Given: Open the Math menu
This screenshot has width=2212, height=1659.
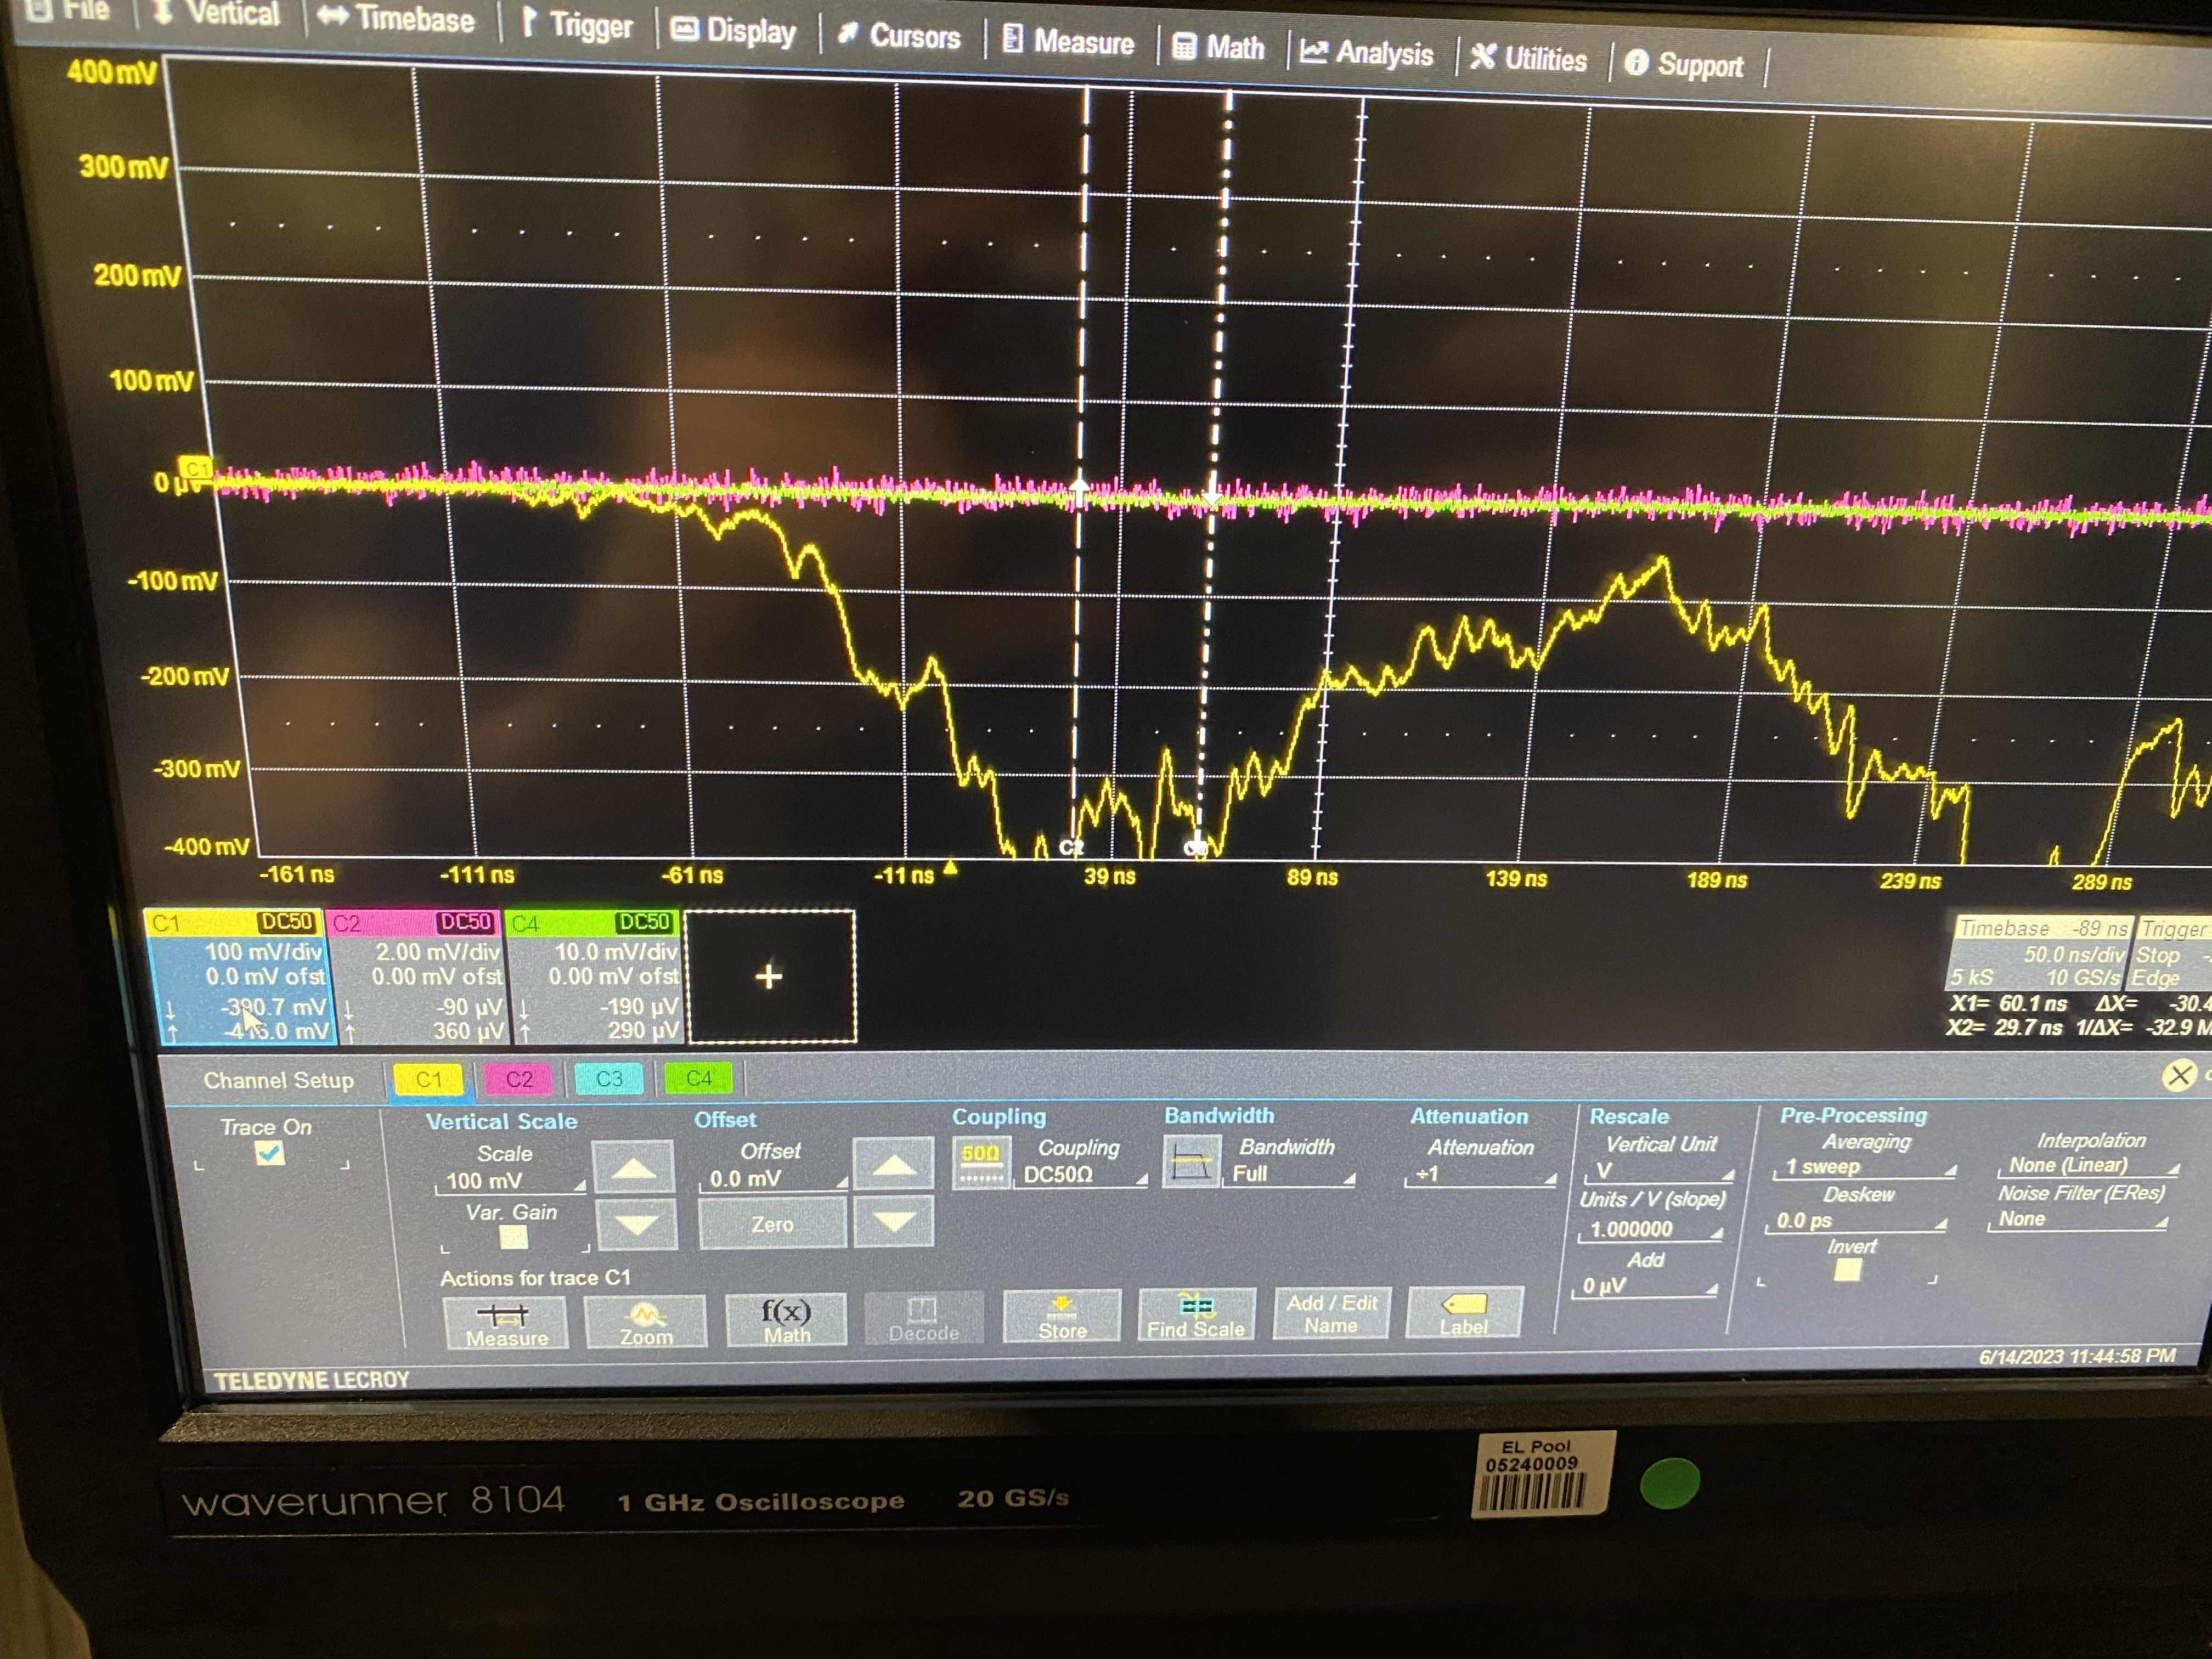Looking at the screenshot, I should 1218,47.
